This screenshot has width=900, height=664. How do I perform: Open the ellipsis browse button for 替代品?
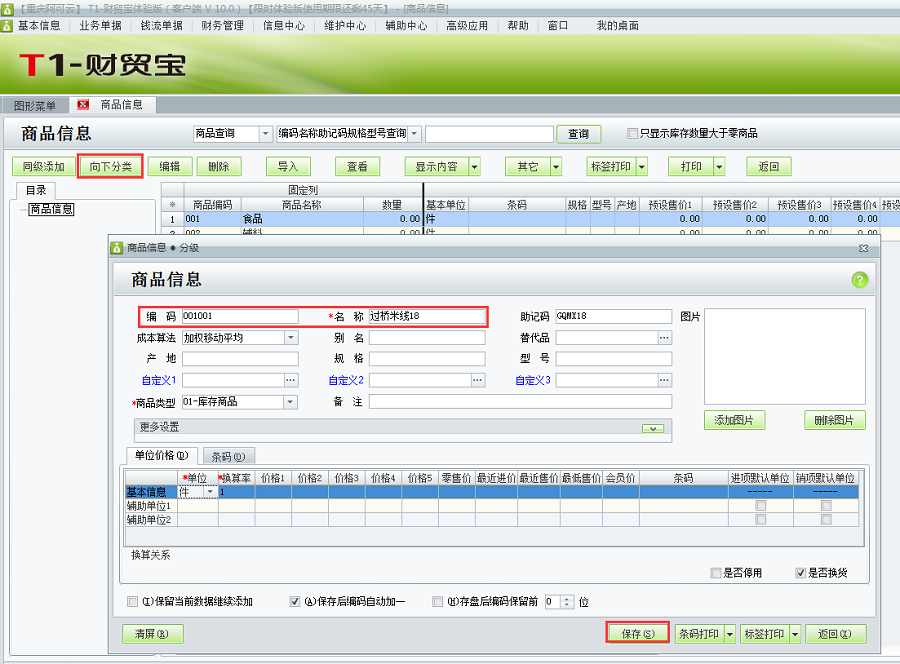pyautogui.click(x=664, y=337)
